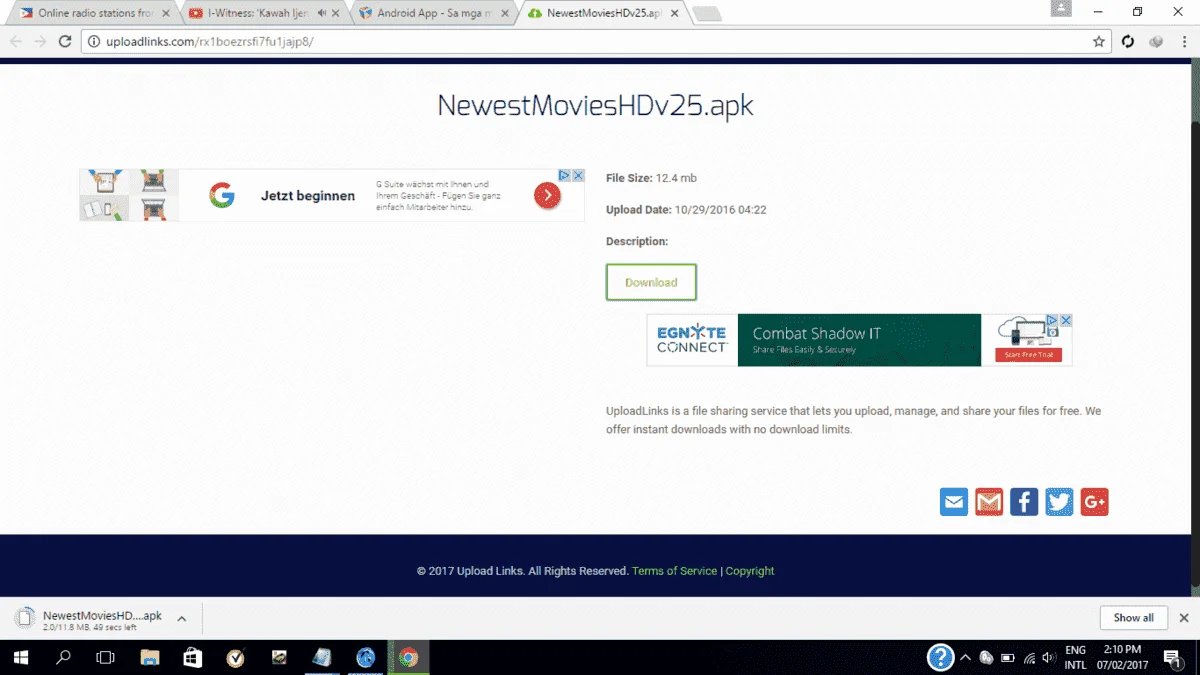The image size is (1200, 675).
Task: Click red arrow on G Suite ad
Action: click(x=546, y=195)
